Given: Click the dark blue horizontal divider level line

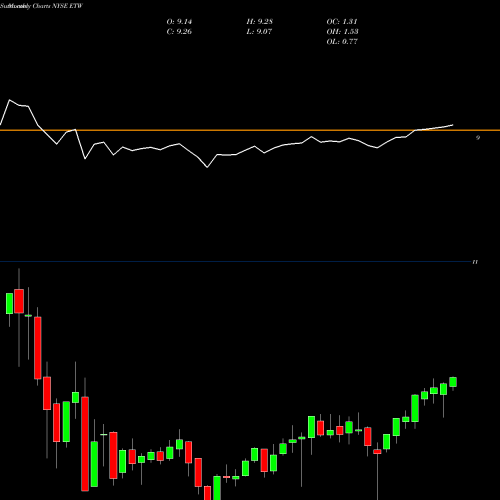Looking at the screenshot, I should pyautogui.click(x=235, y=262).
